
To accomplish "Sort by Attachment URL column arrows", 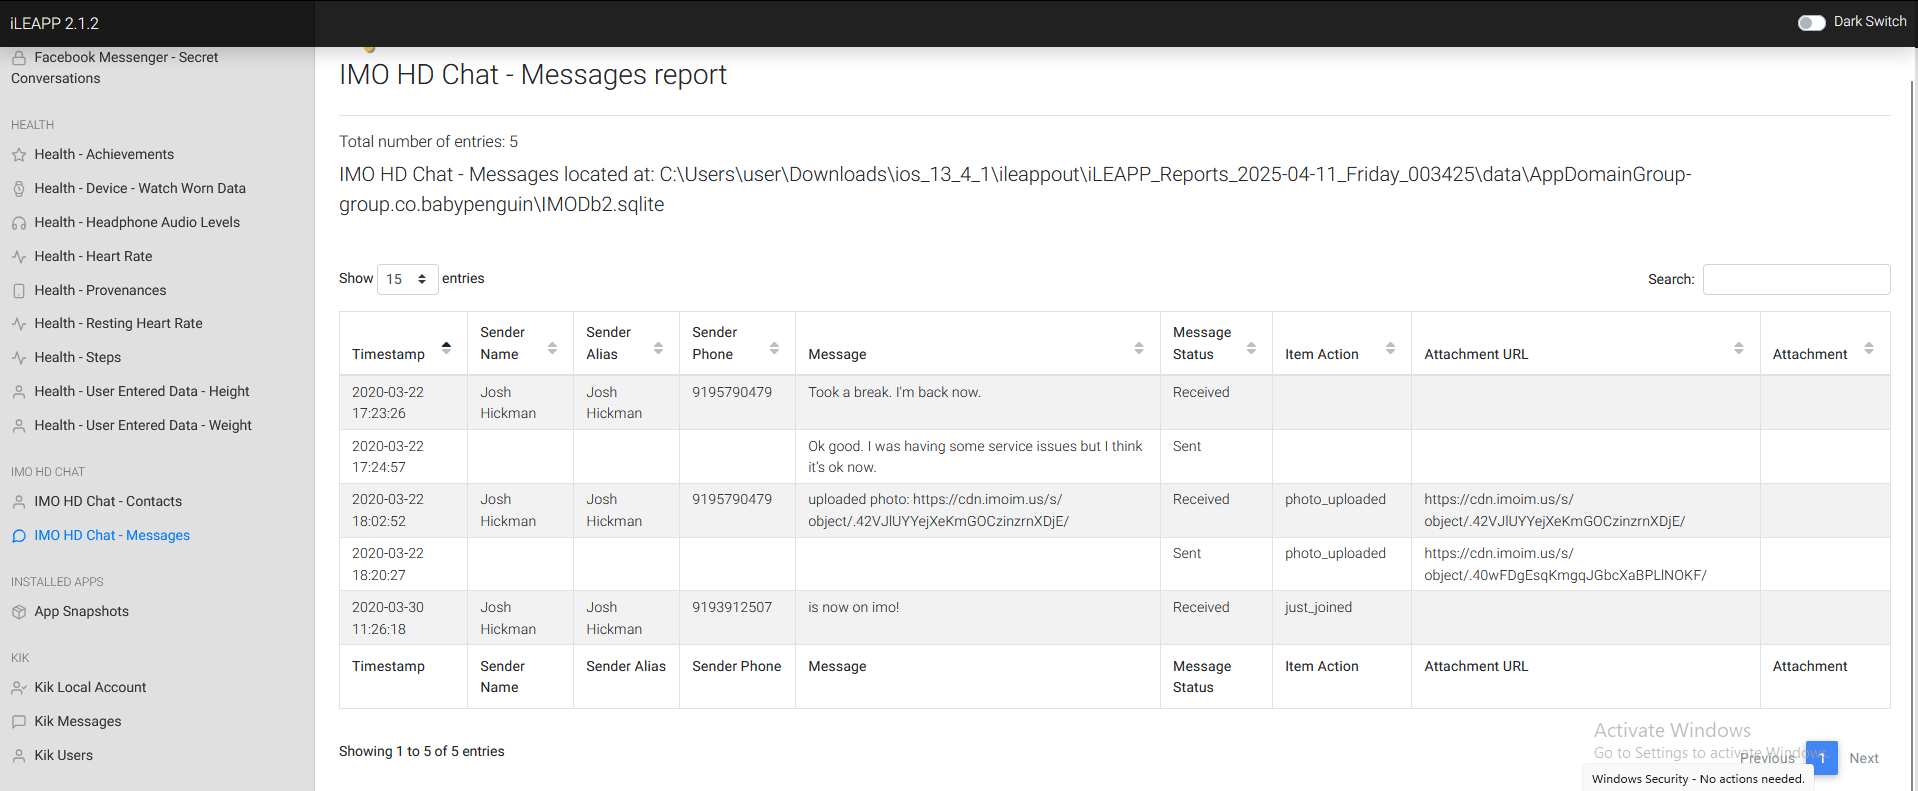I will click(x=1738, y=347).
